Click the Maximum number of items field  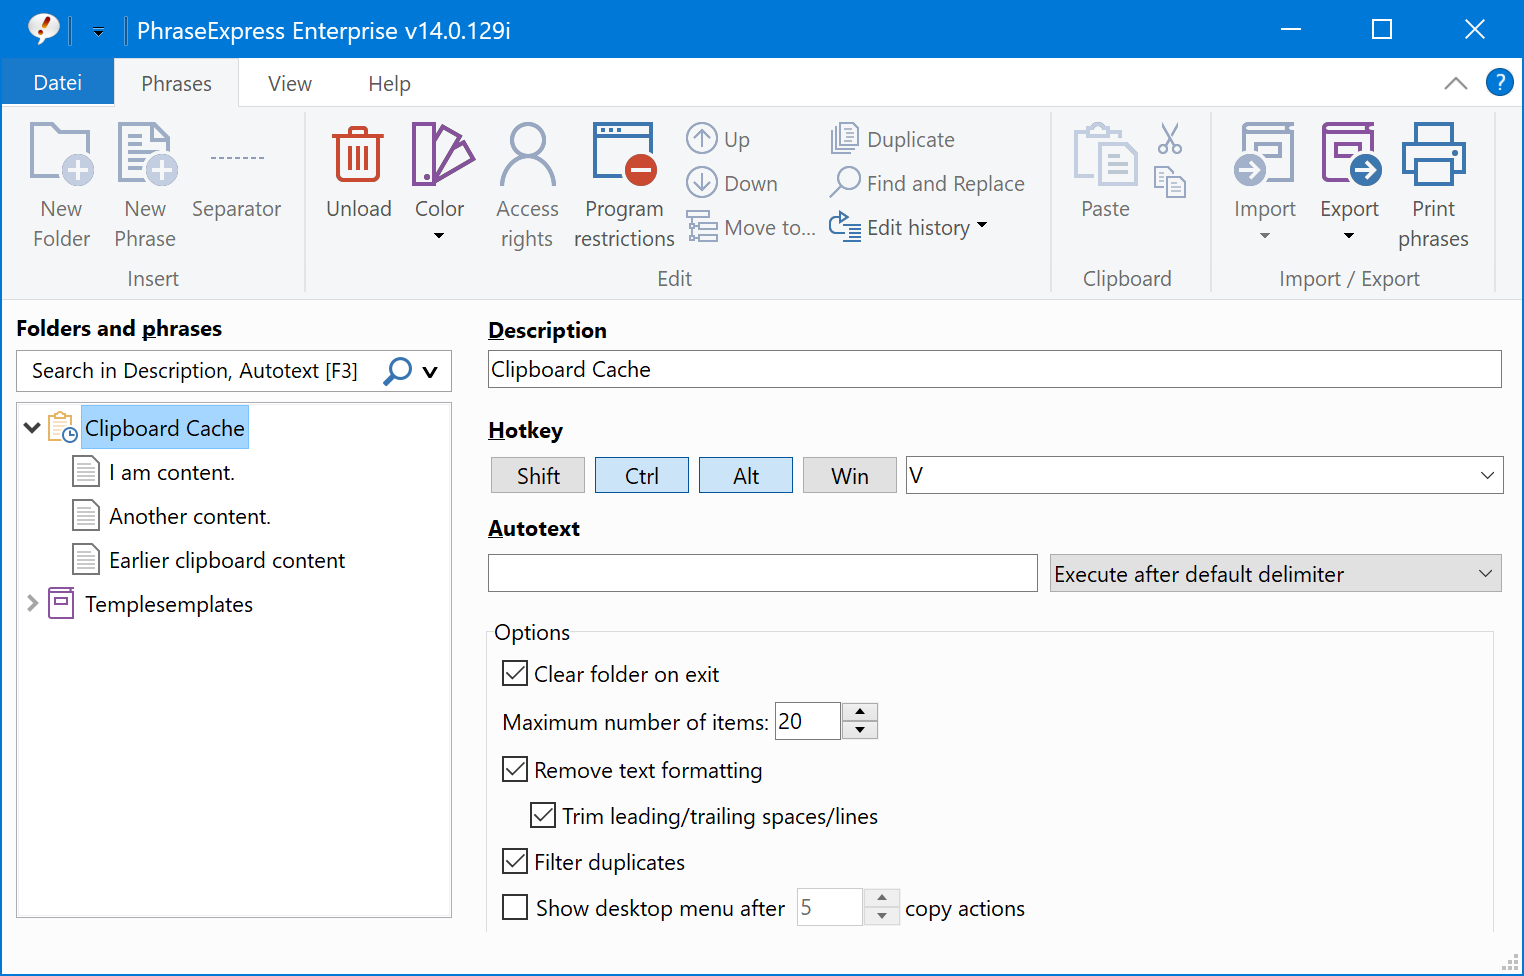tap(808, 721)
